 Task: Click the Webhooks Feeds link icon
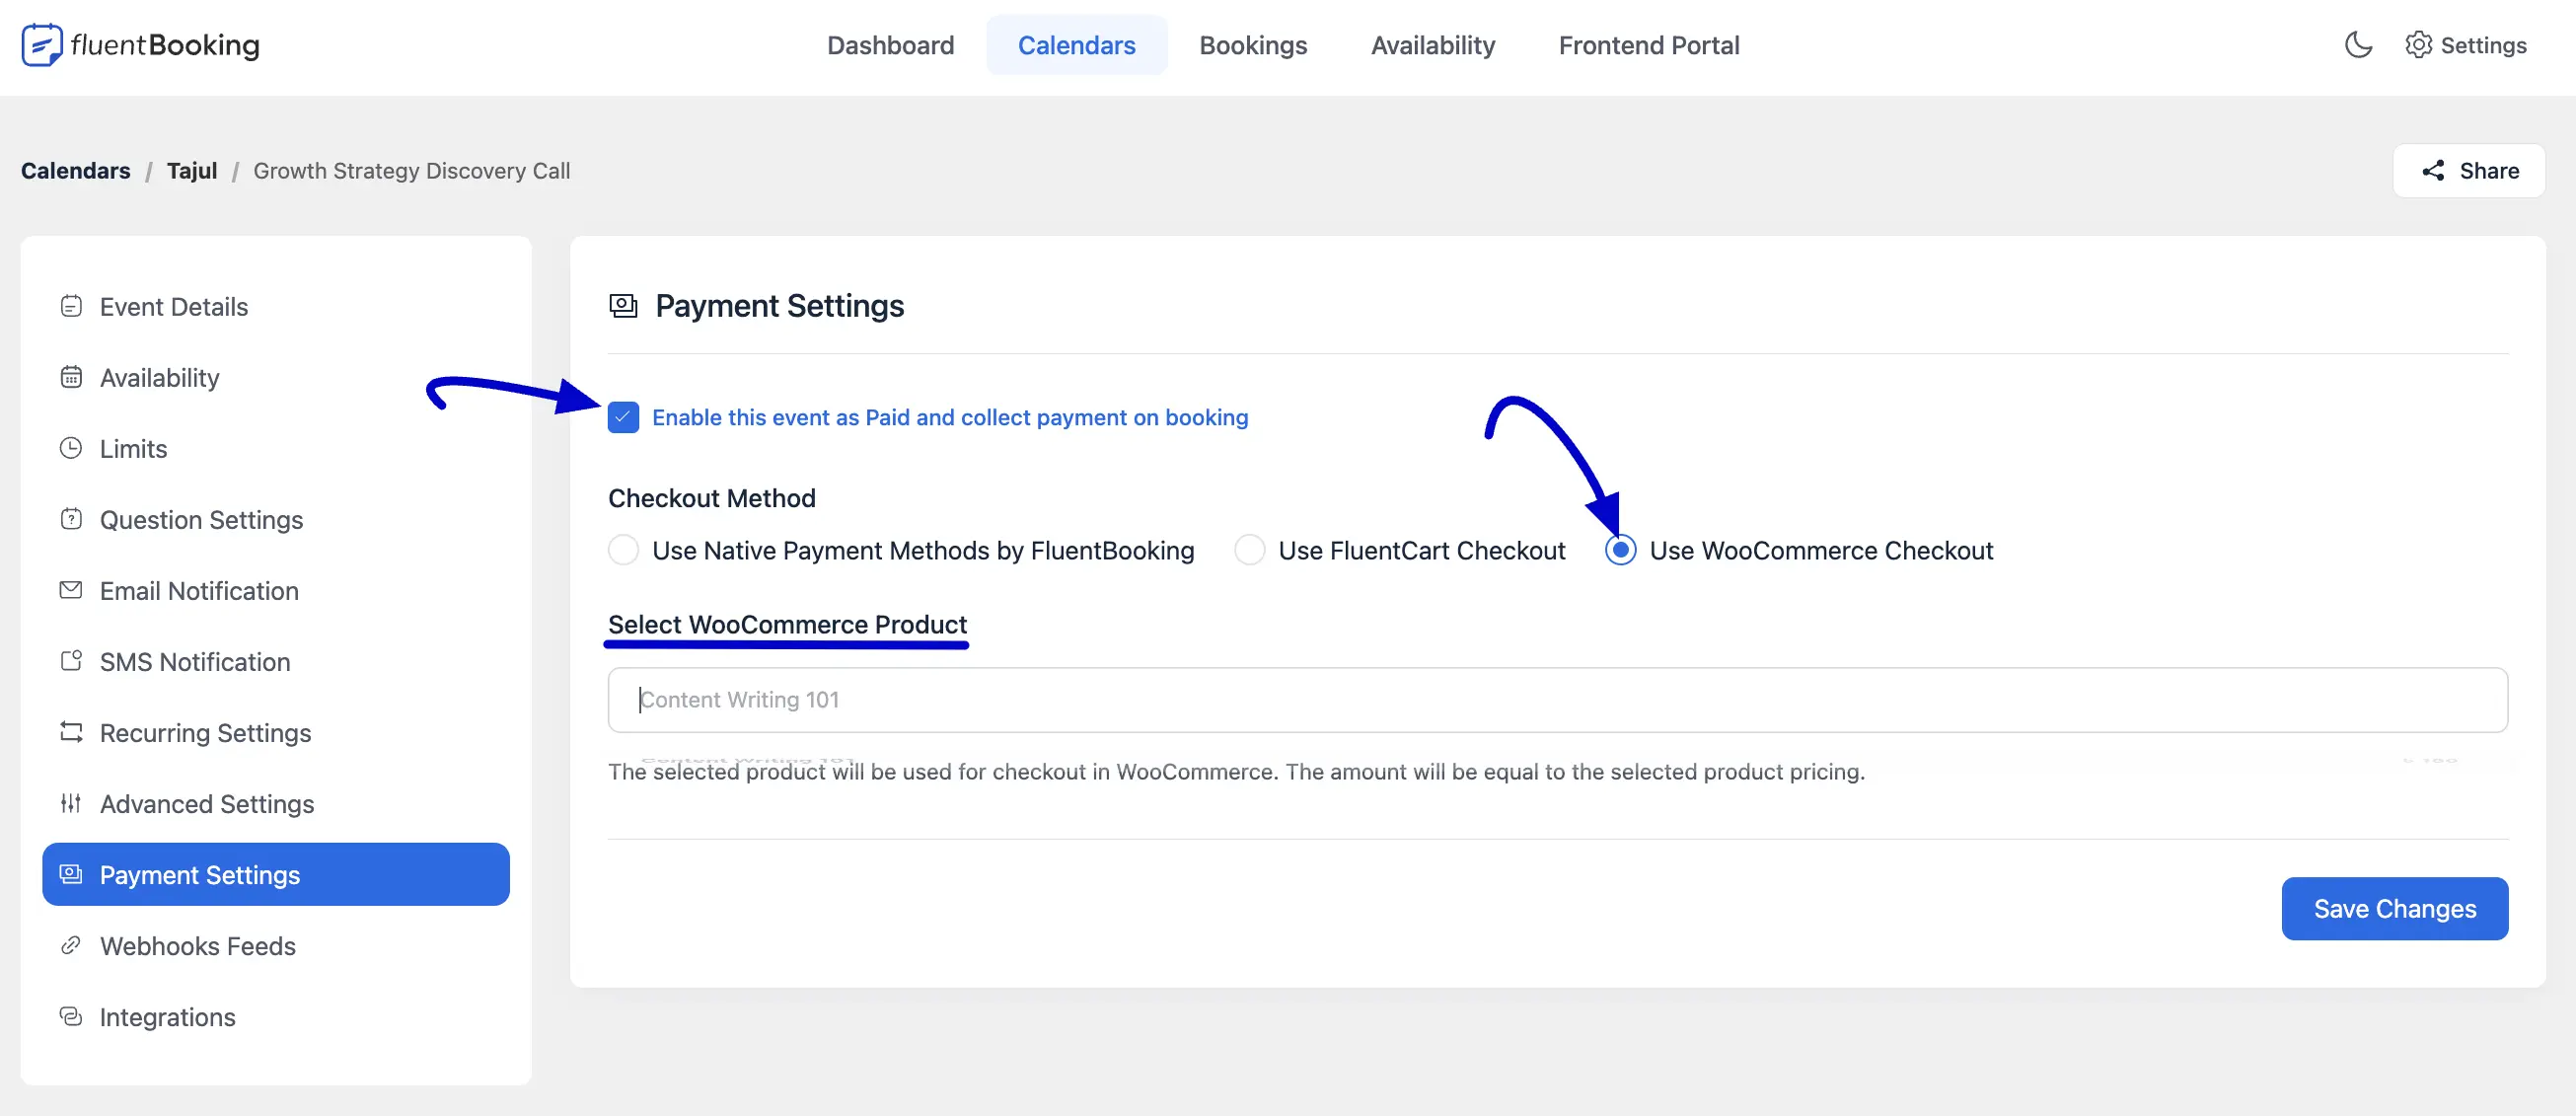click(x=71, y=945)
